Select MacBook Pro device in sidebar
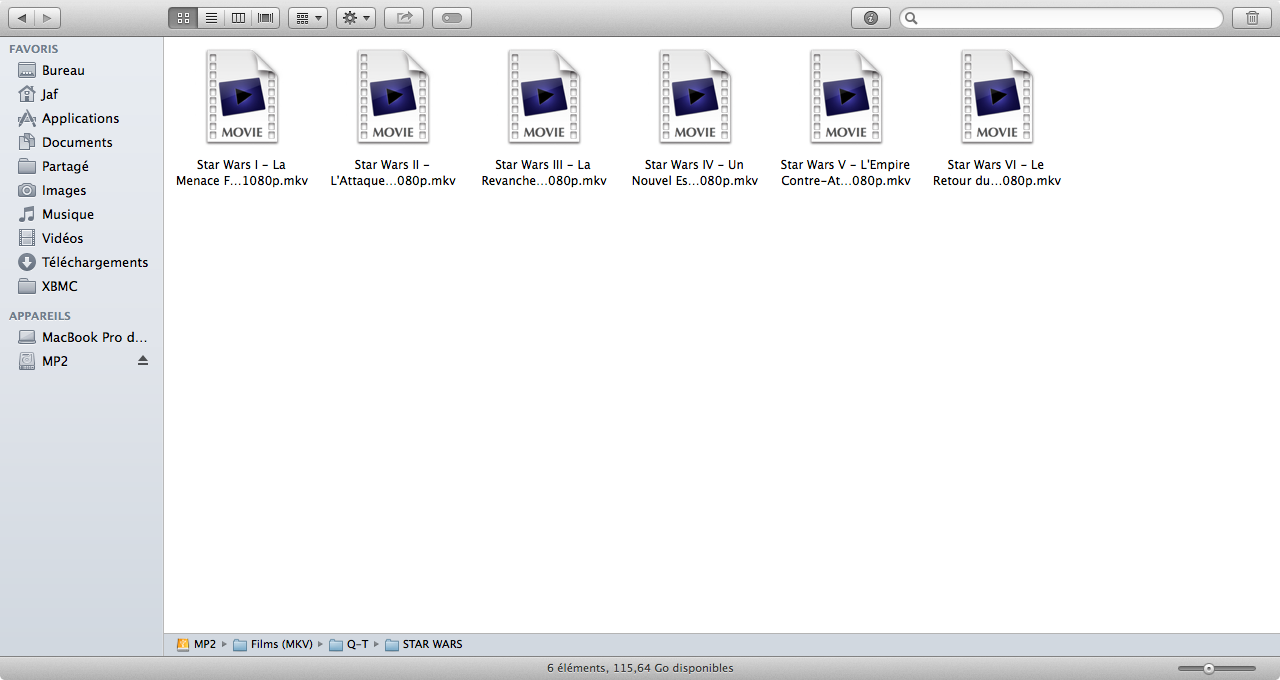 point(81,337)
